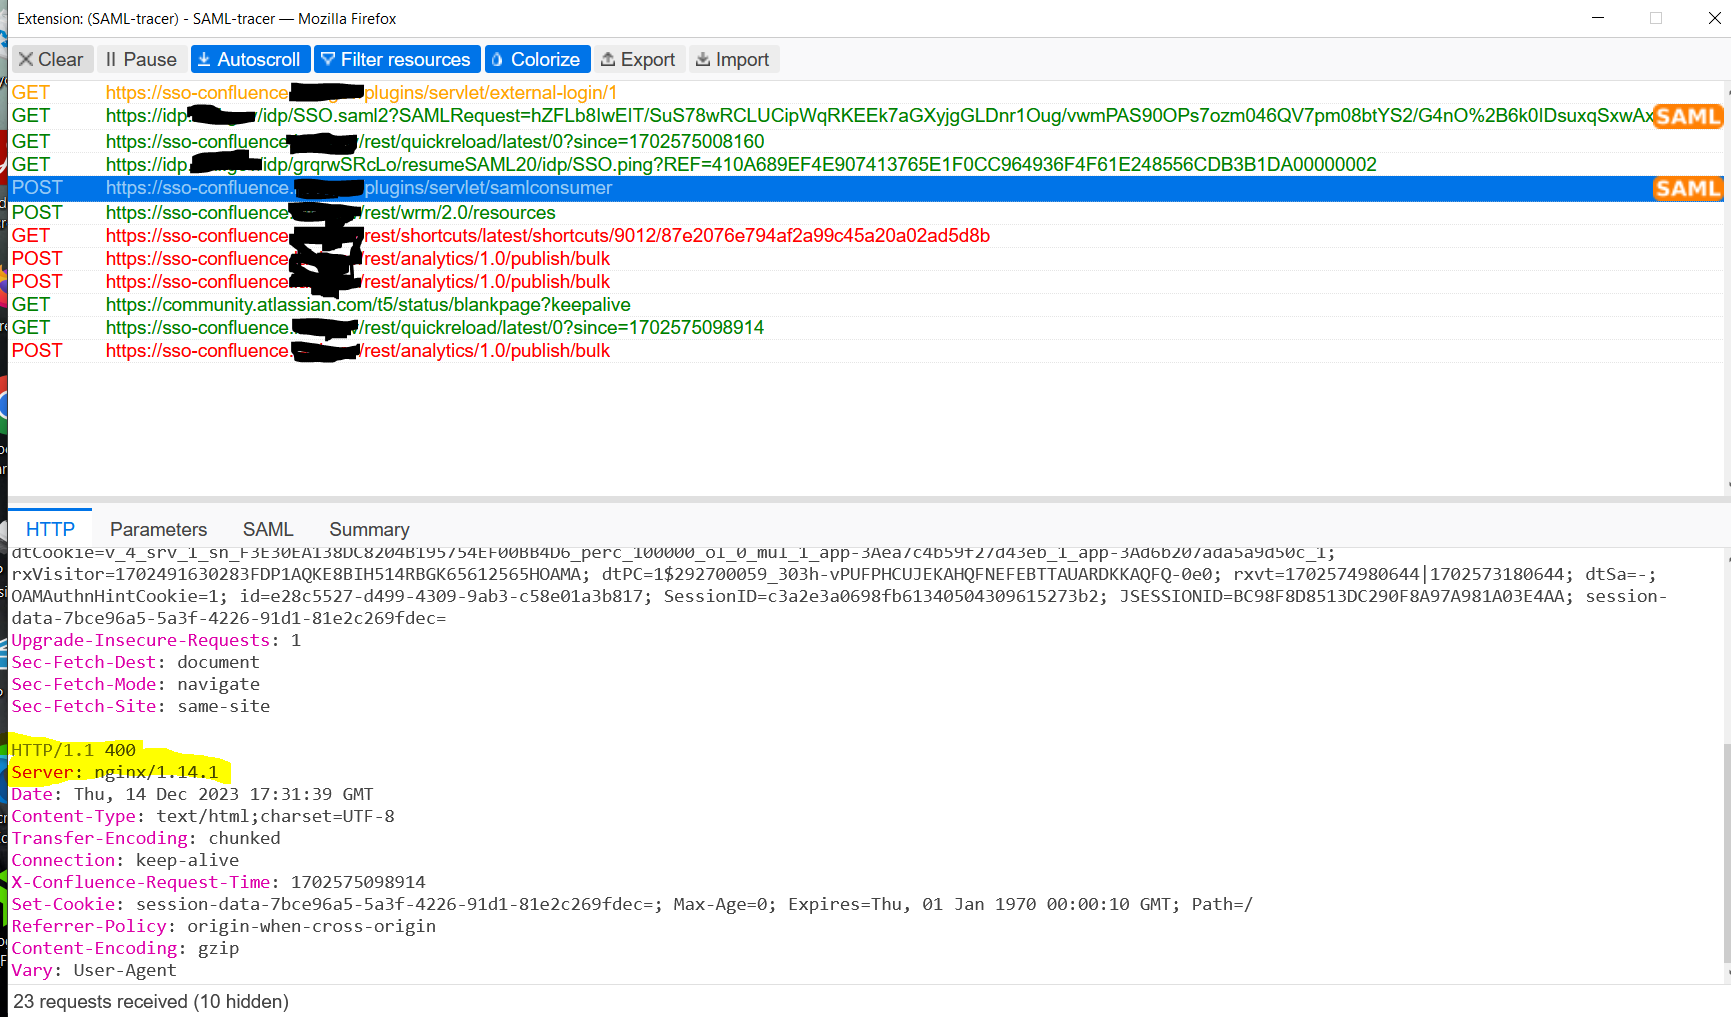Screen dimensions: 1731x1017
Task: Pause request capturing
Action: click(x=141, y=60)
